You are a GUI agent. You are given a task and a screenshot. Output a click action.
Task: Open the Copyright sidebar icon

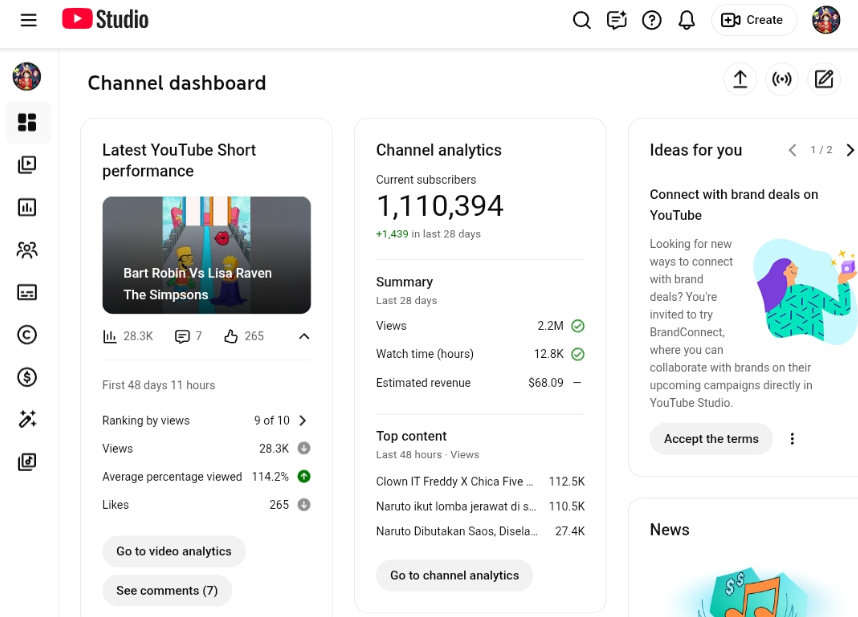[27, 335]
